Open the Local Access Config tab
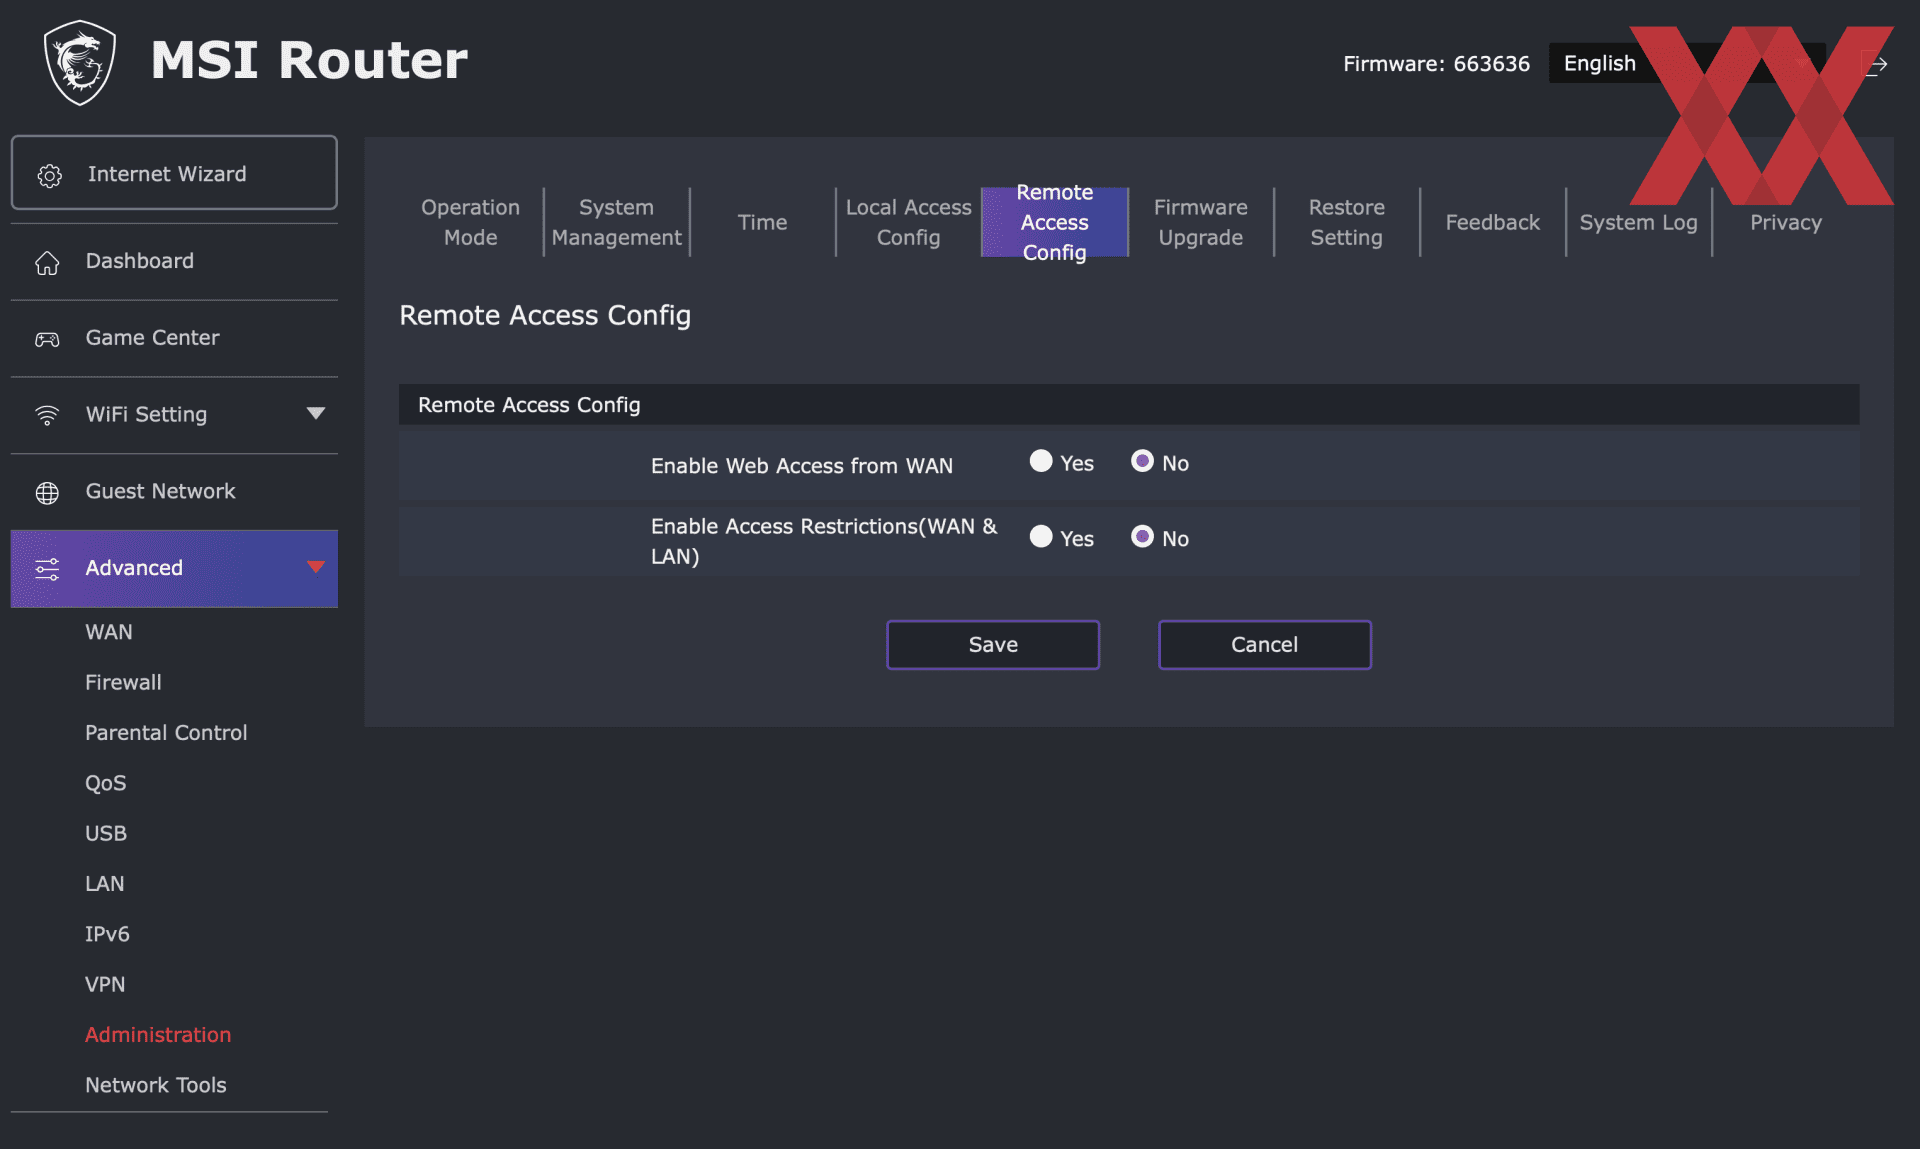Viewport: 1920px width, 1149px height. (908, 222)
